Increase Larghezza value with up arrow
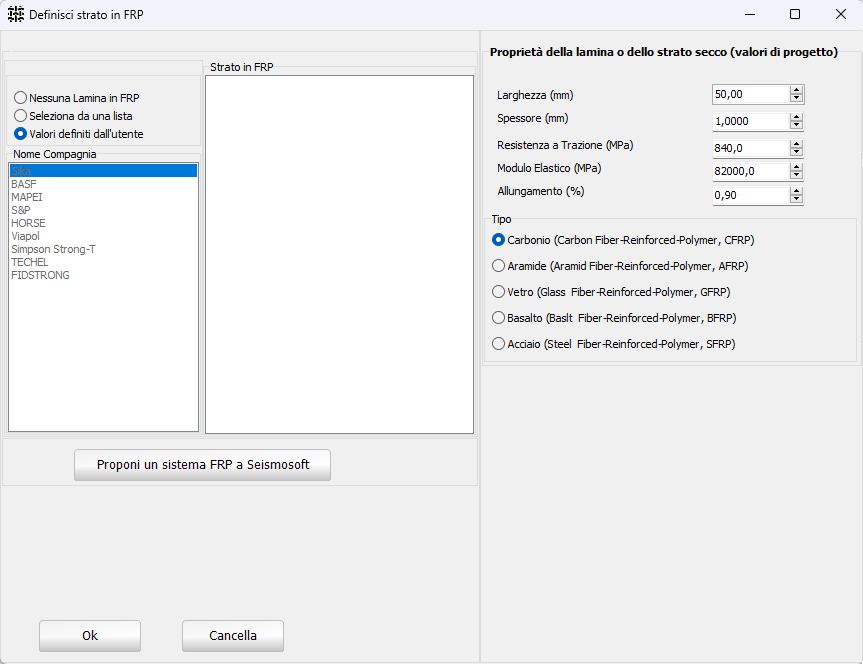Screen dimensions: 863x664 tap(796, 90)
